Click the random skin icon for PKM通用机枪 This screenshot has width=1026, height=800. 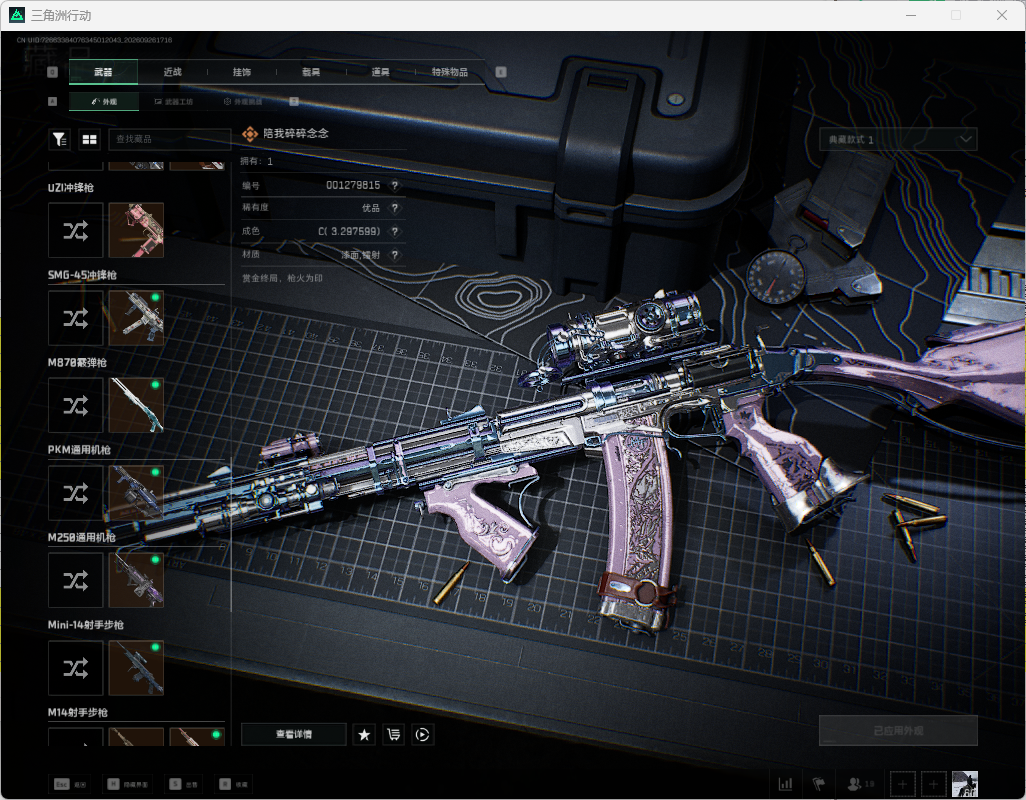(76, 493)
